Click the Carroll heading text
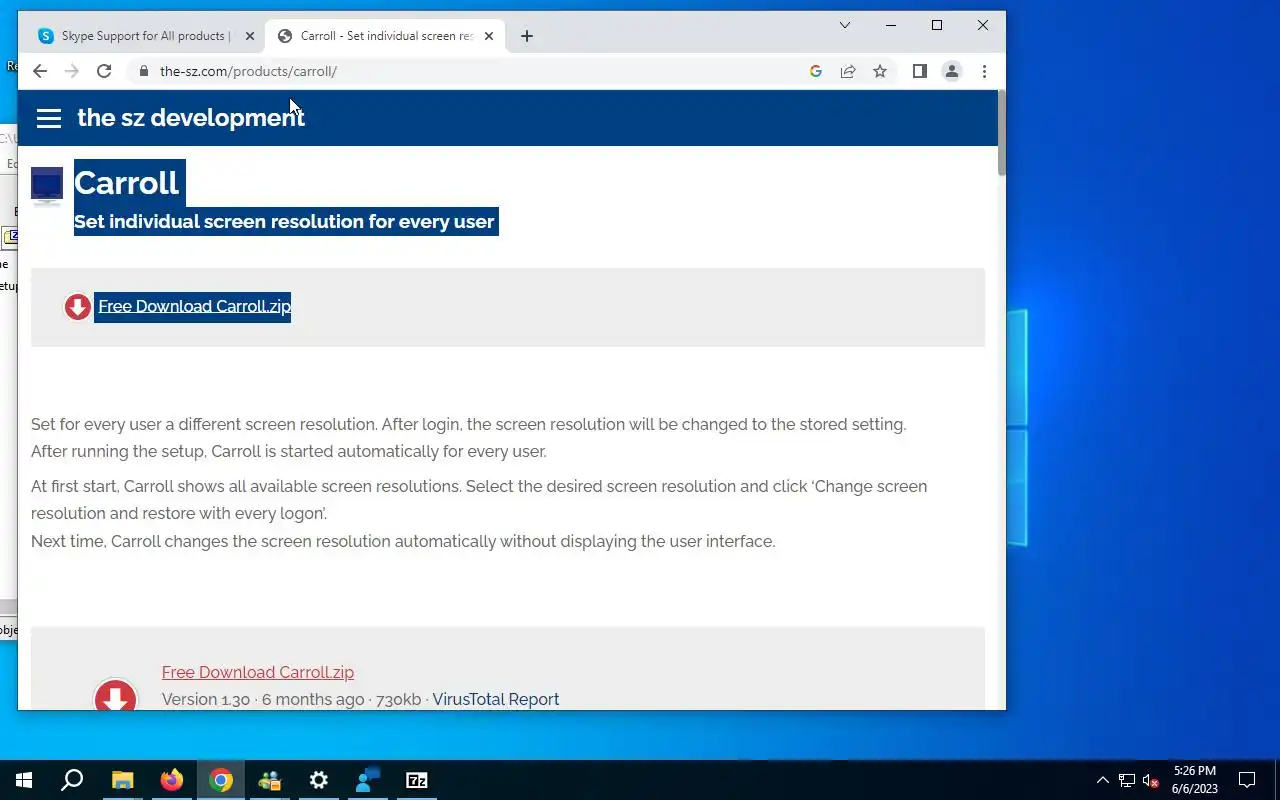 point(126,182)
